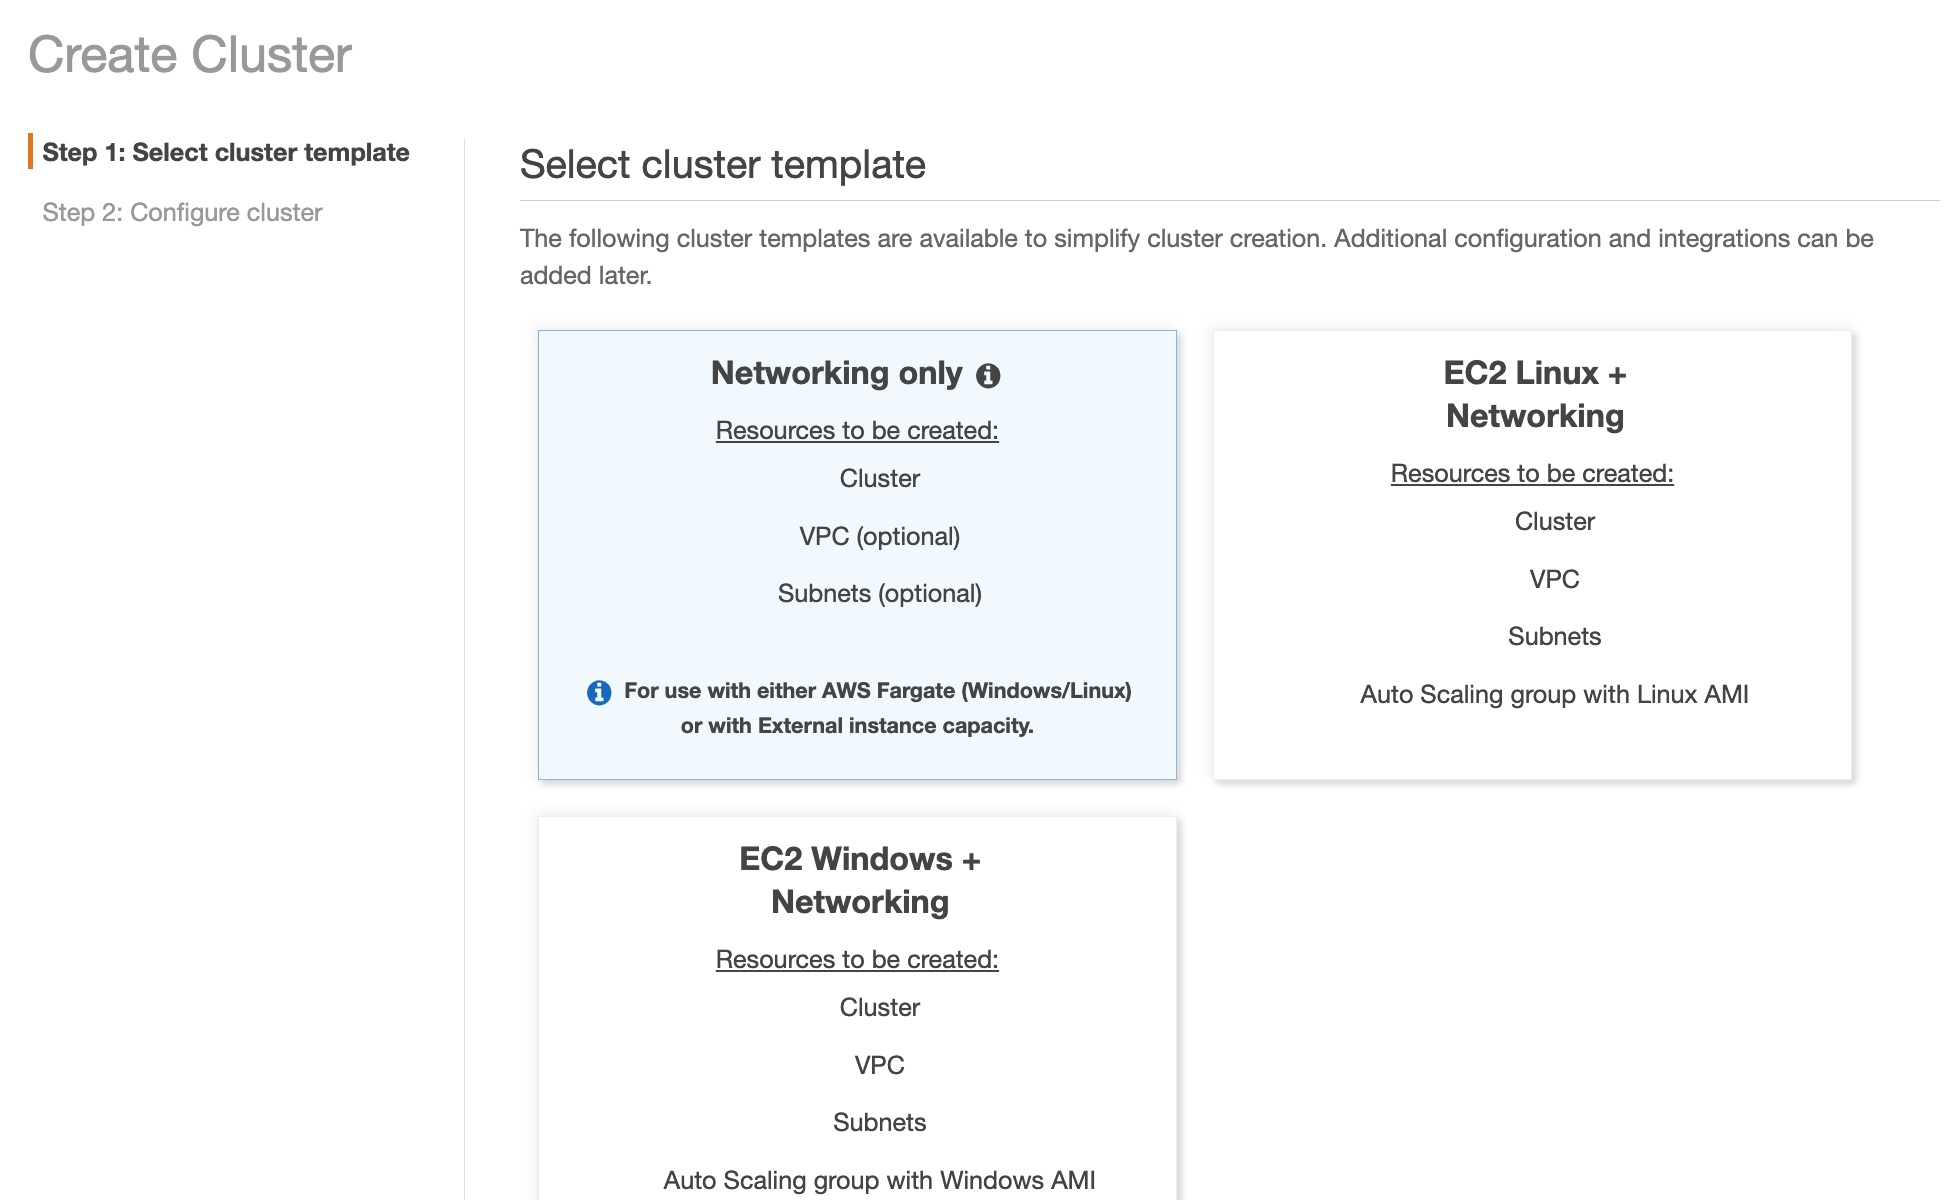Screen dimensions: 1956x1200
Task: Click Resources to be created on Networking only card
Action: click(856, 430)
